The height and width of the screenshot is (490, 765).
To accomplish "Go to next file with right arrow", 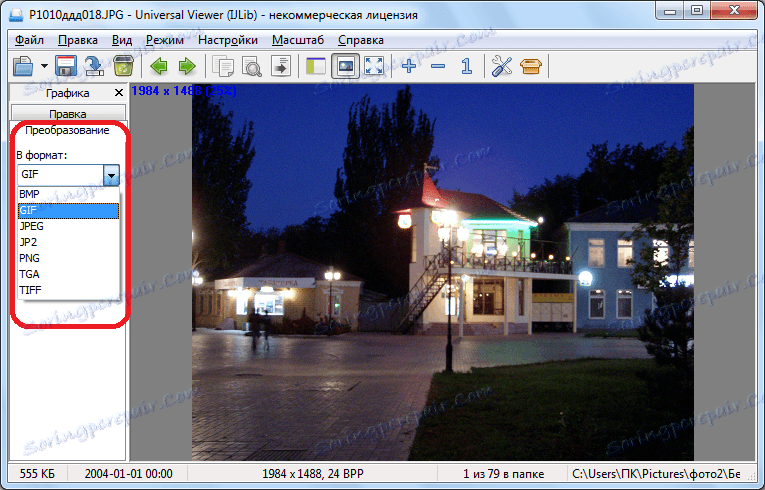I will (187, 66).
